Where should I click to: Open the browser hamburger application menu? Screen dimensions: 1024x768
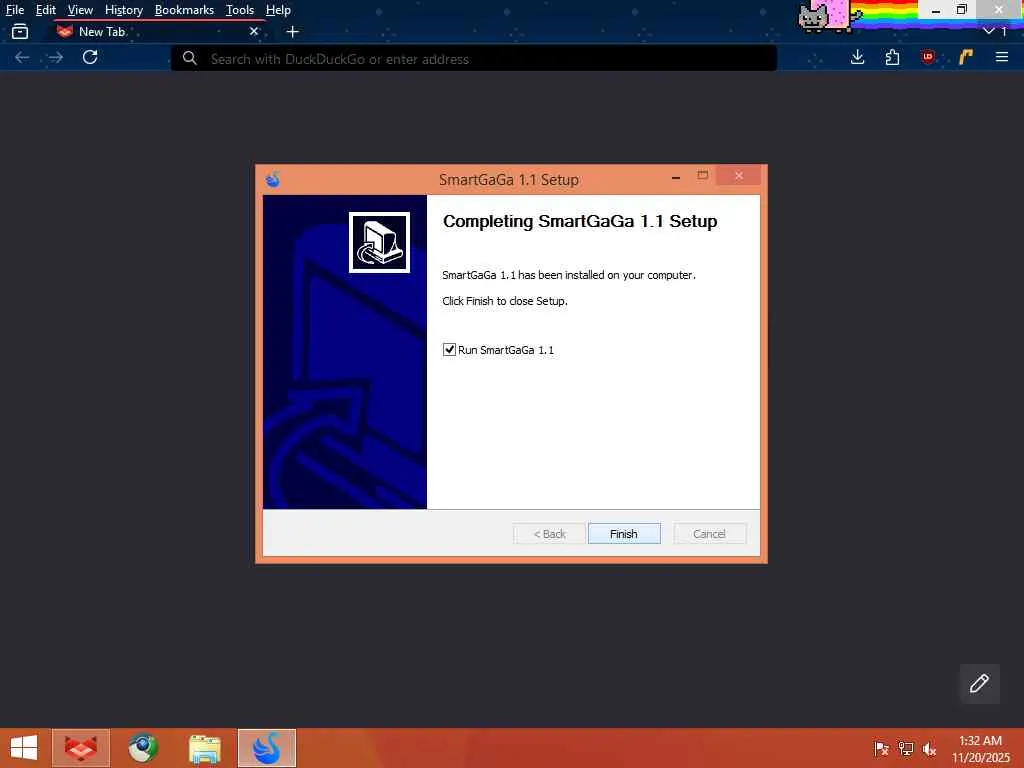click(1002, 57)
